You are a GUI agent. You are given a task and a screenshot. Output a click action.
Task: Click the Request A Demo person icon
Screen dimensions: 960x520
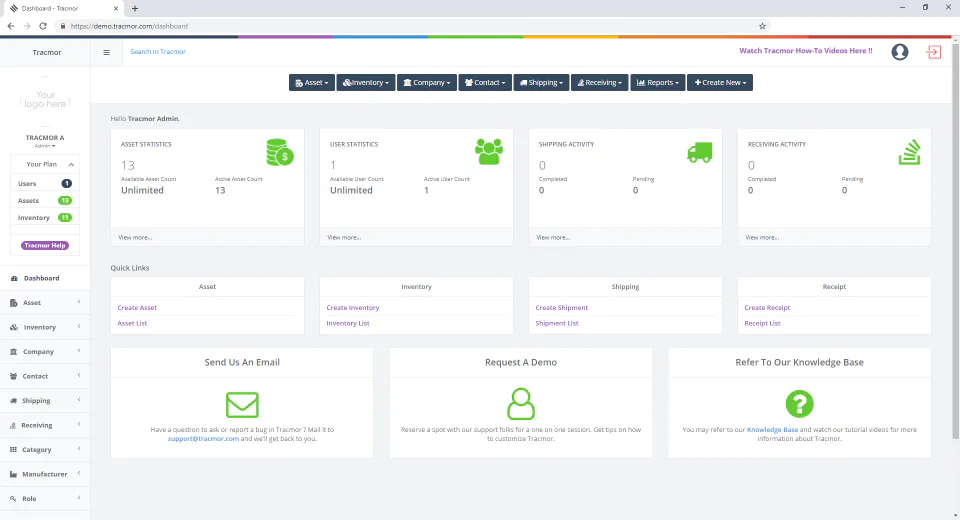point(521,404)
